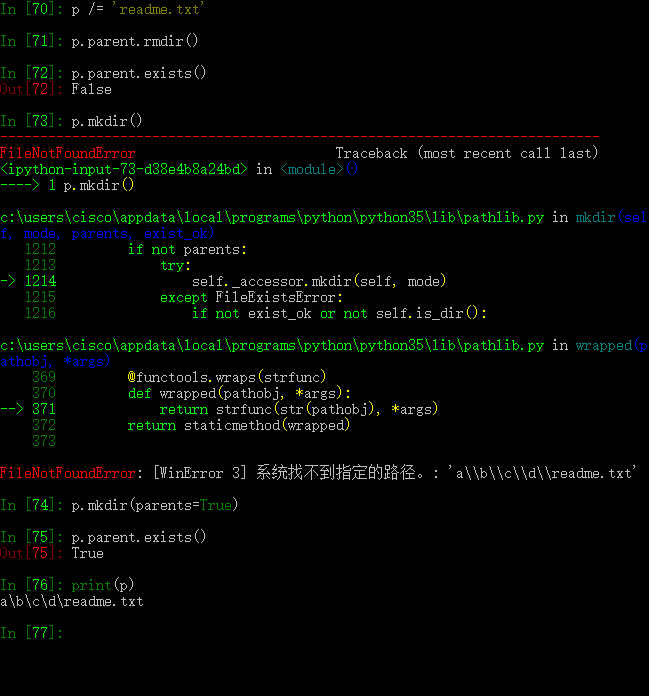Screen dimensions: 649x696
Task: Click the In [70] prompt label
Action: coord(31,9)
